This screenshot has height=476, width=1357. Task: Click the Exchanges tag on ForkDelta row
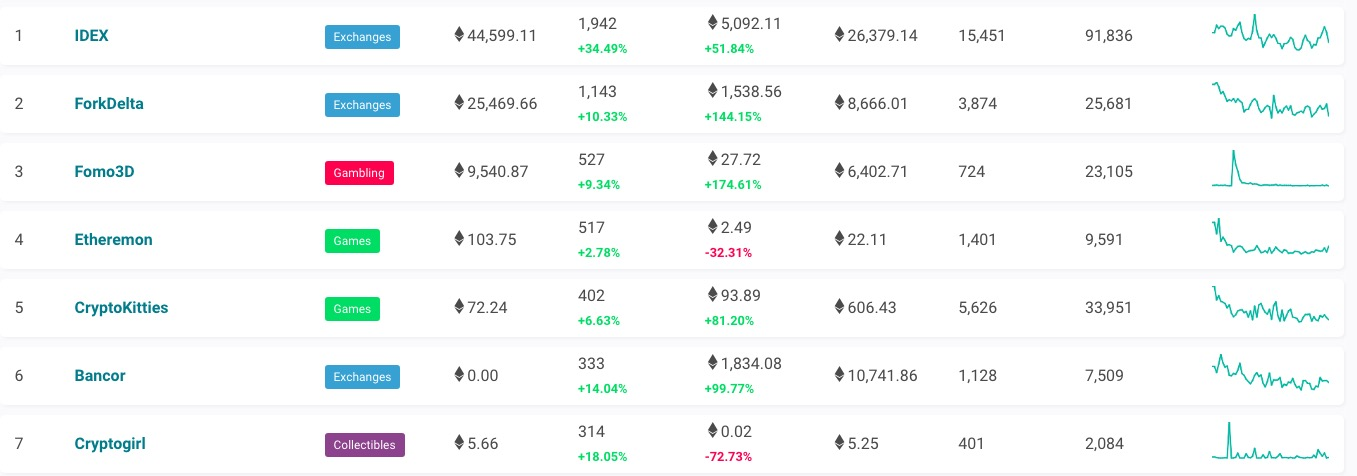point(362,105)
